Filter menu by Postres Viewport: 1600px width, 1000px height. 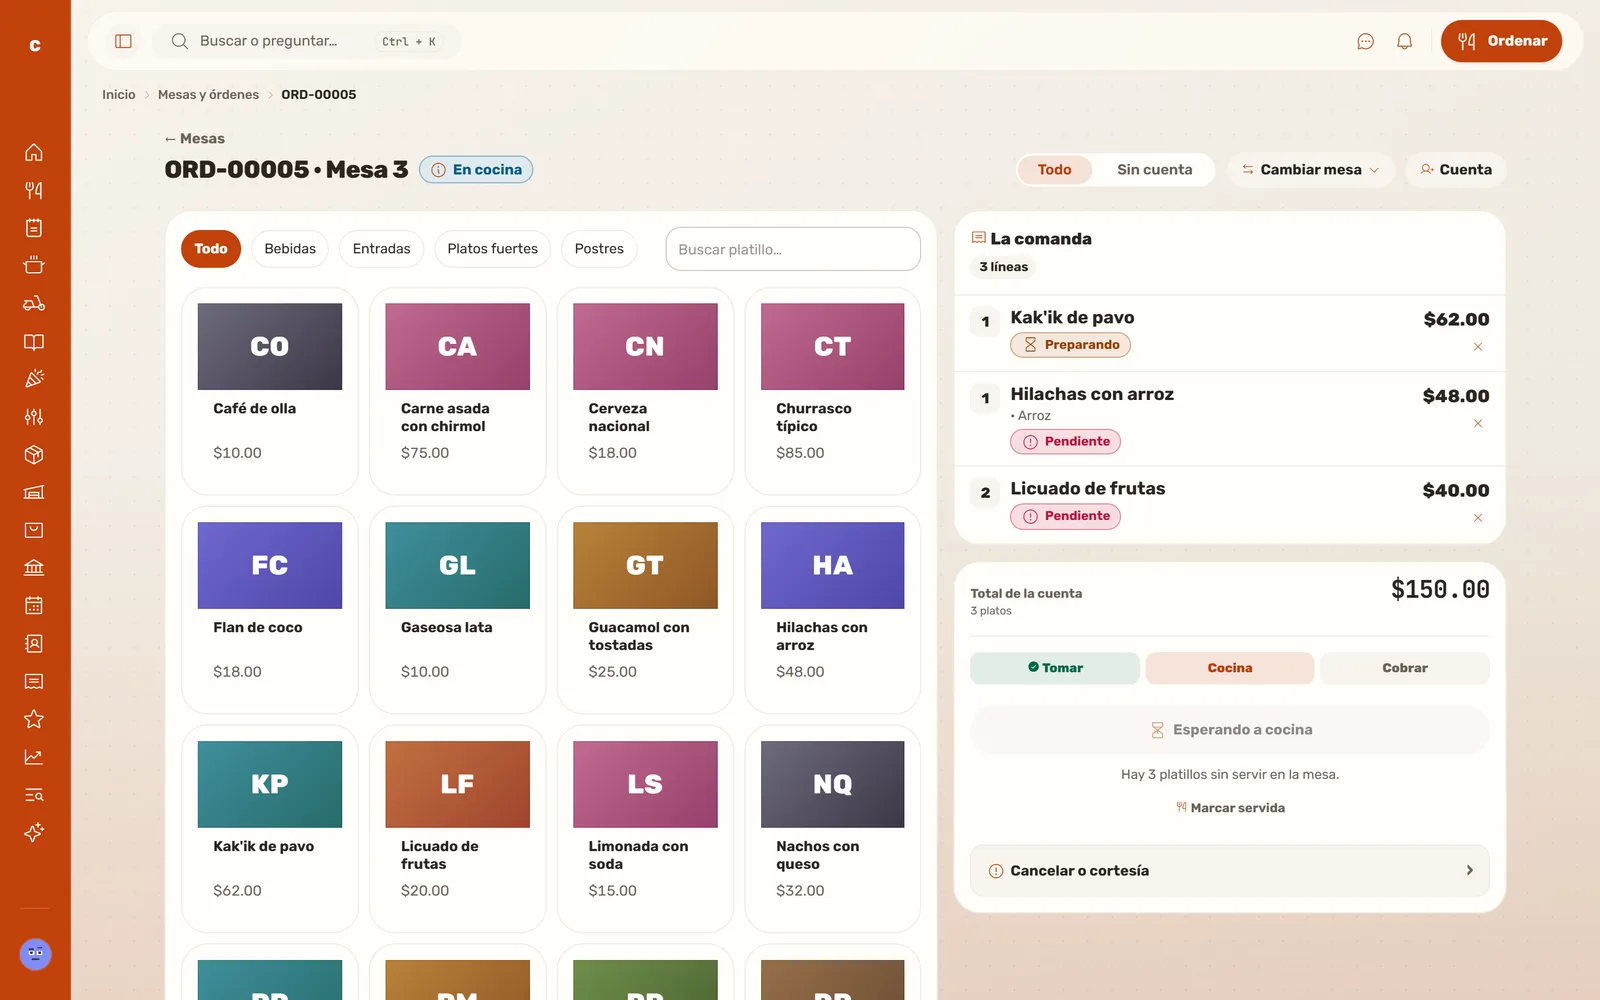pos(599,249)
